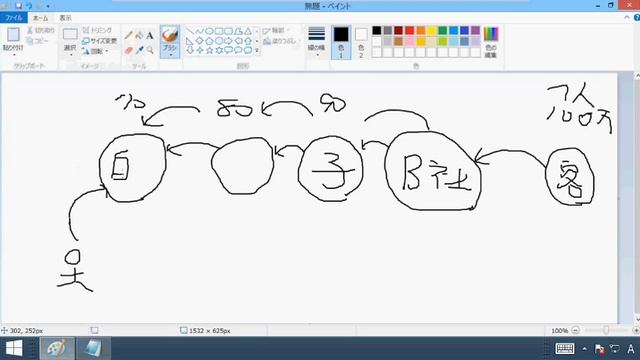Choose the Six-point star shape
Viewport: 640px width, 360px height.
pyautogui.click(x=219, y=50)
